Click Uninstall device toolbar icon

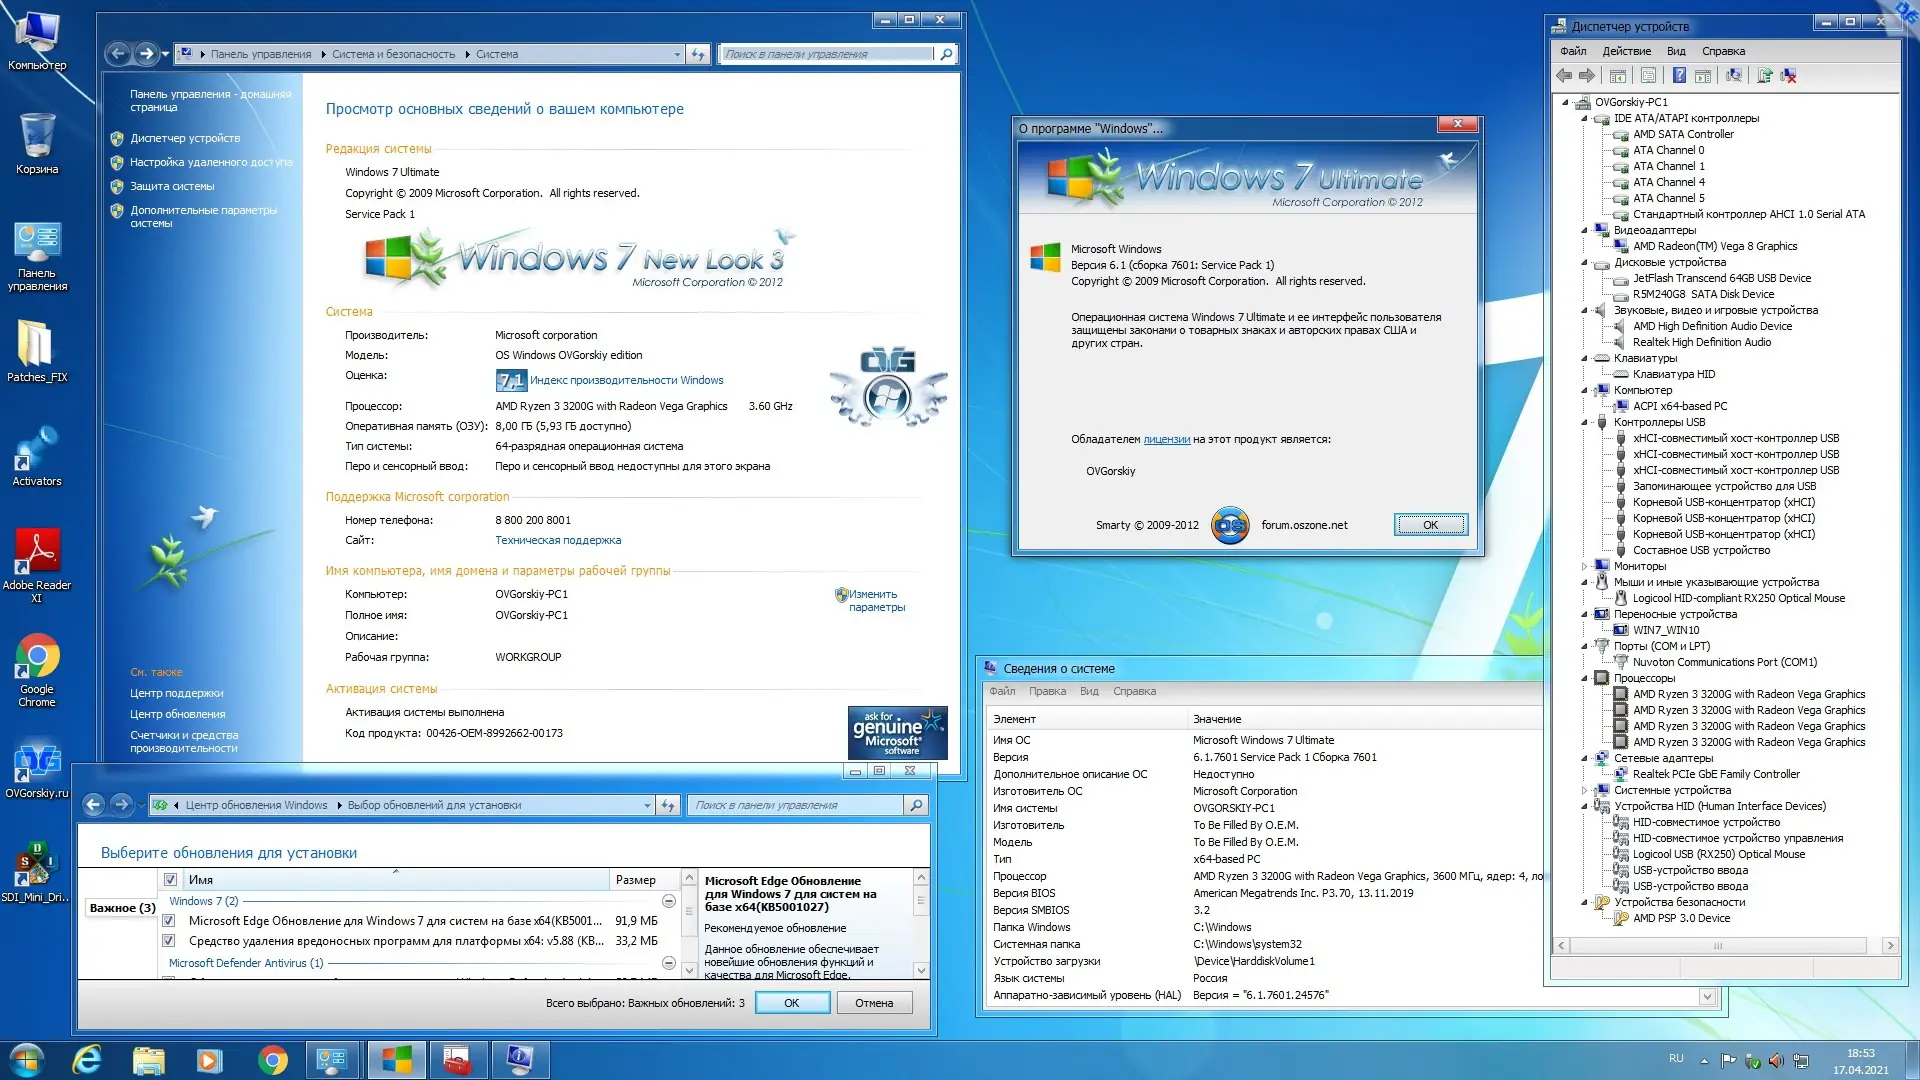pos(1789,75)
